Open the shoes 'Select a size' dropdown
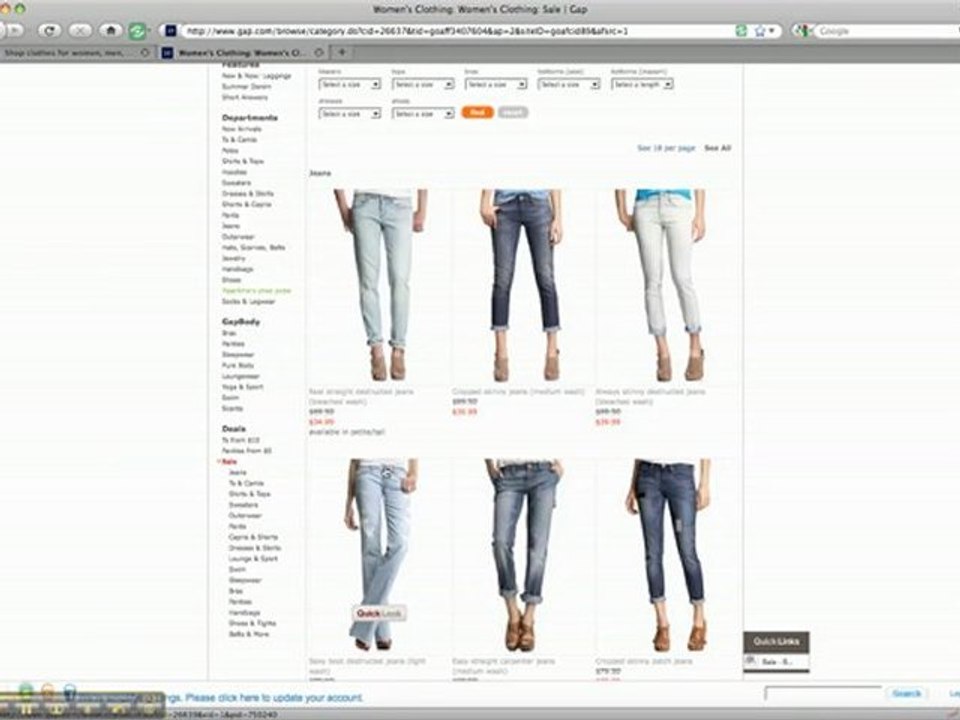This screenshot has height=720, width=960. coord(423,114)
